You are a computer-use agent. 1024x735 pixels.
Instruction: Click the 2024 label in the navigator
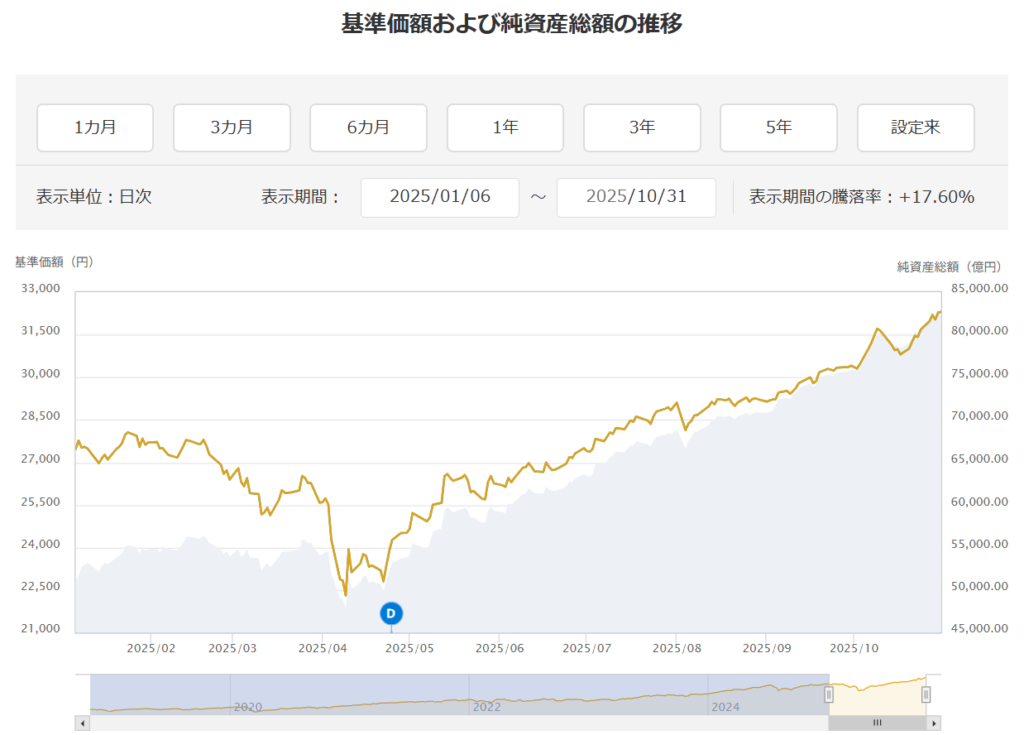click(x=725, y=706)
